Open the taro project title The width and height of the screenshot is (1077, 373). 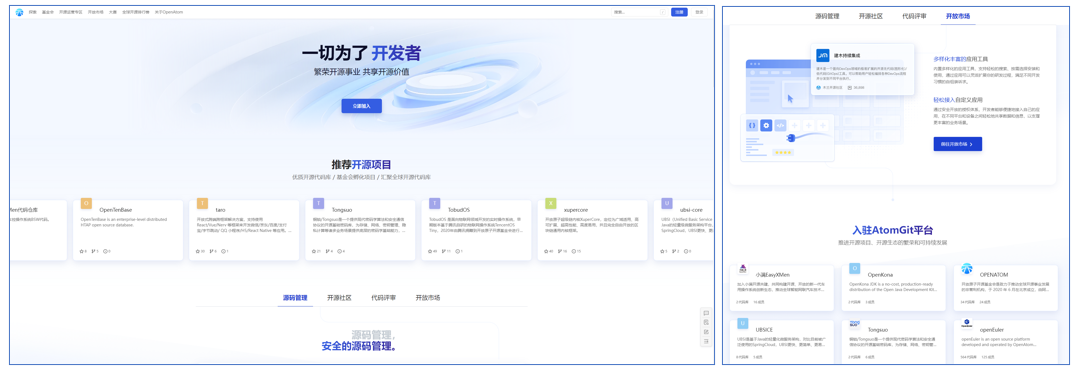point(220,210)
